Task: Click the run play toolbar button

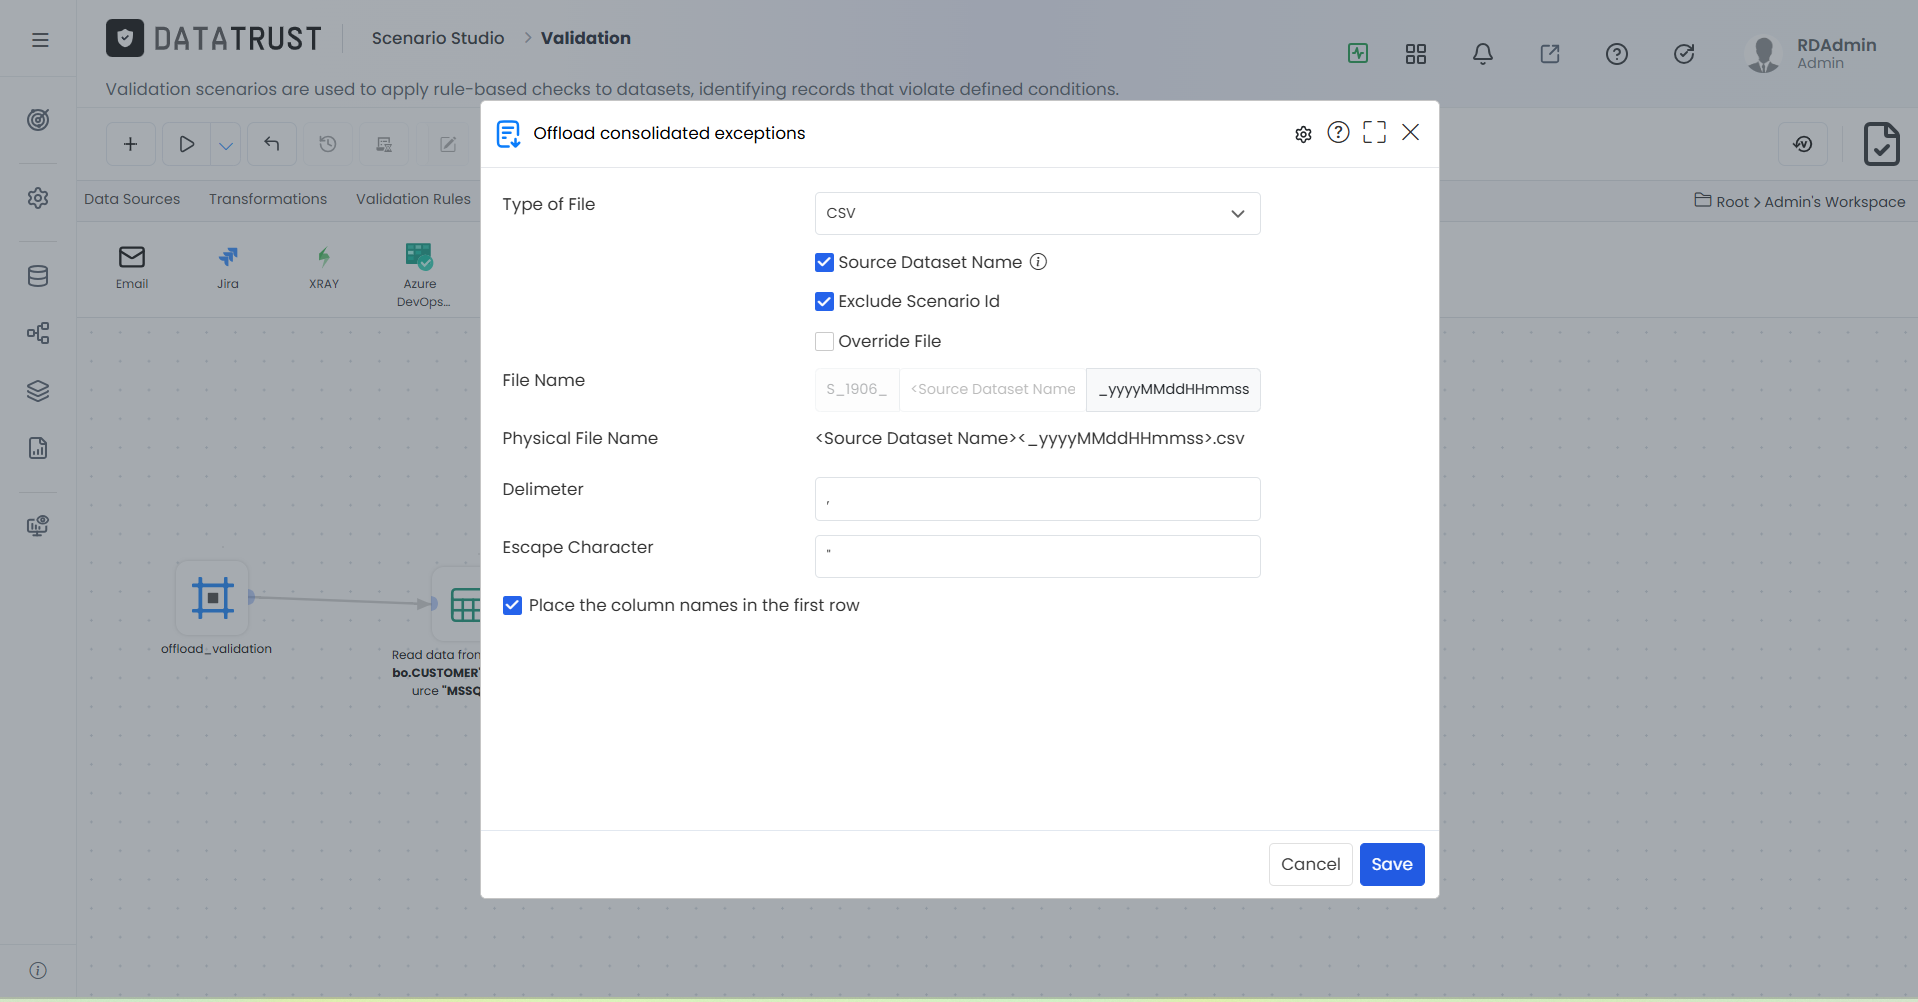Action: pos(186,144)
